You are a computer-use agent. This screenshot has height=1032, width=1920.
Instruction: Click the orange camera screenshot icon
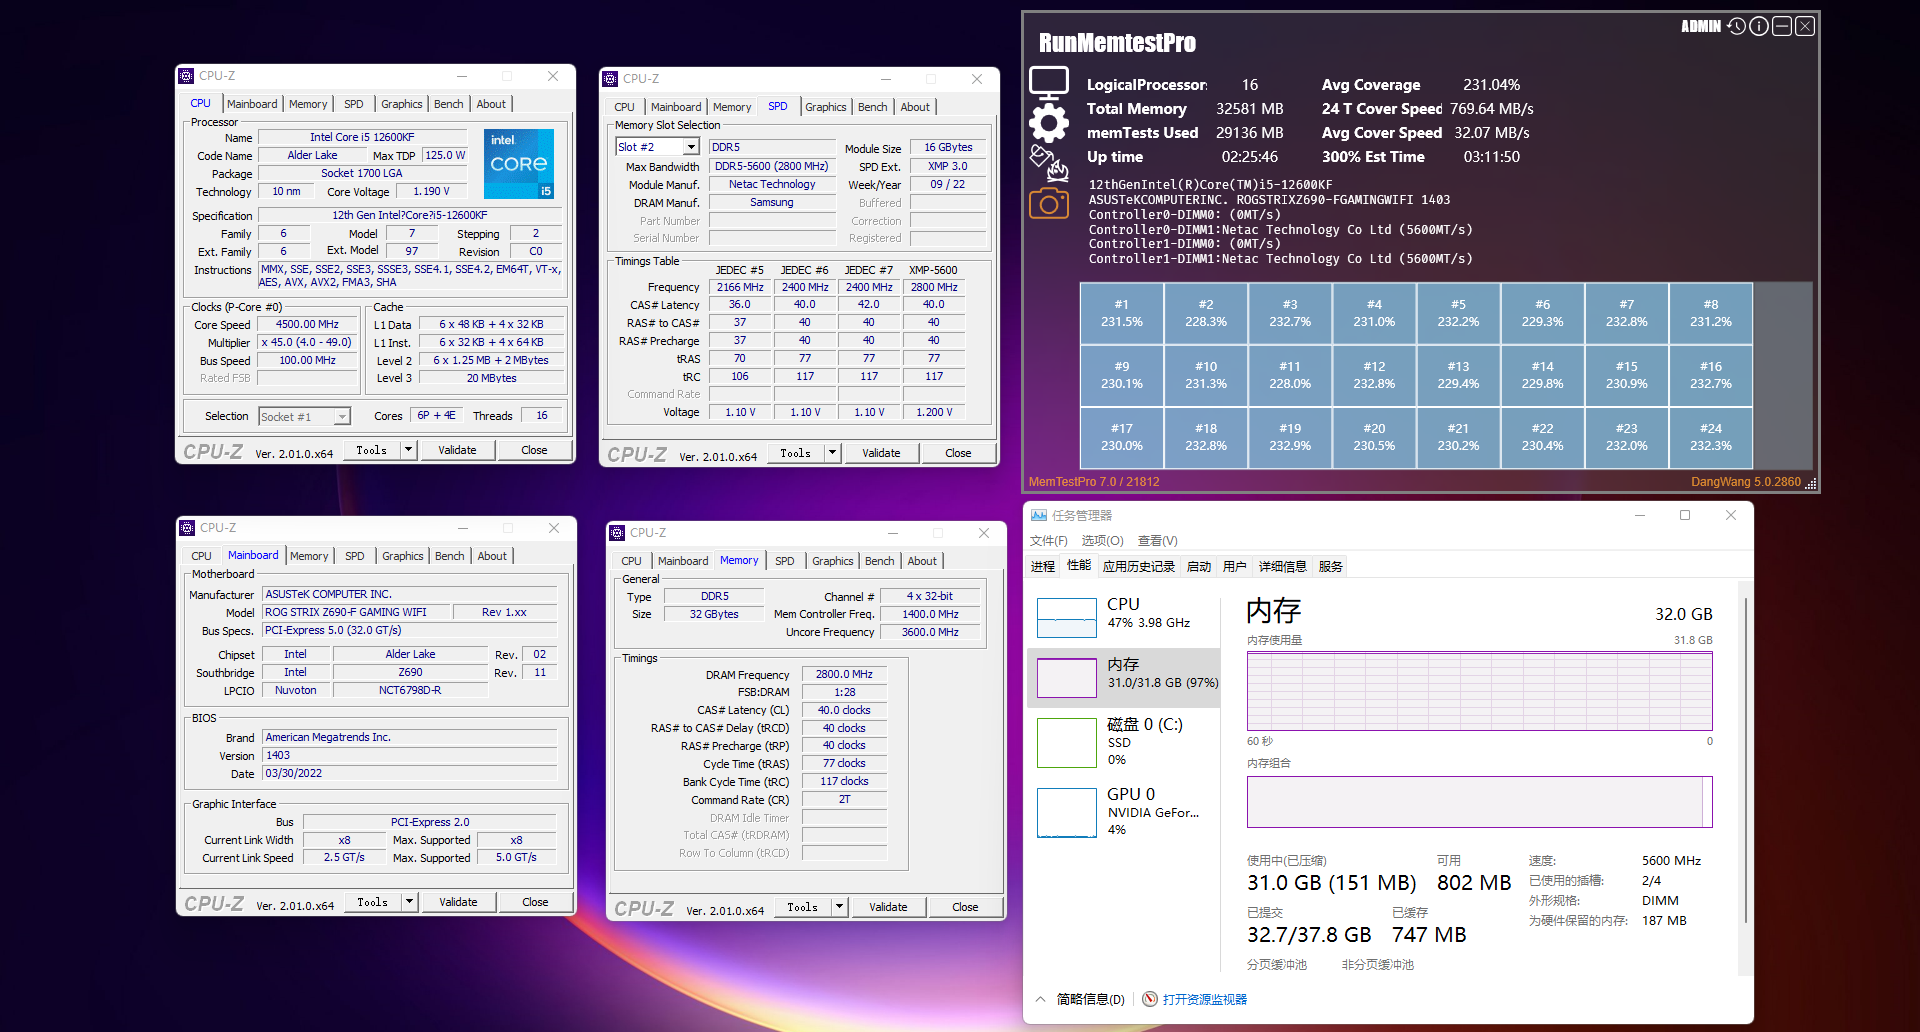click(1049, 203)
